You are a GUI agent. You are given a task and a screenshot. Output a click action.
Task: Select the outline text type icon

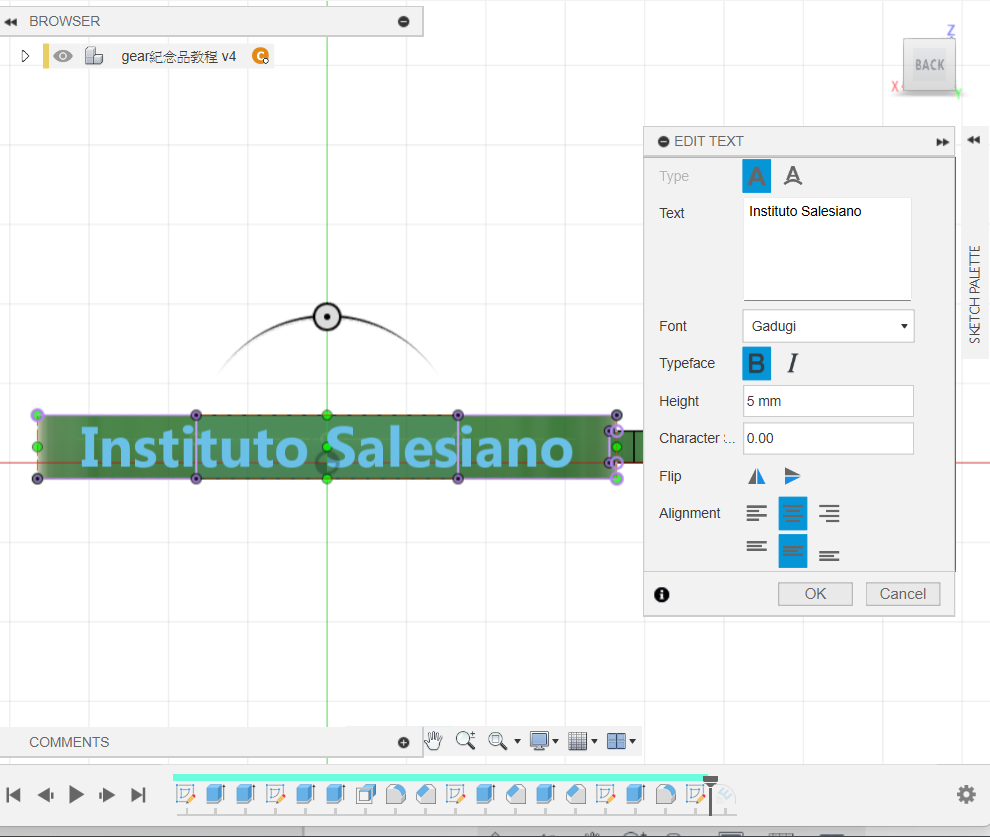(793, 177)
